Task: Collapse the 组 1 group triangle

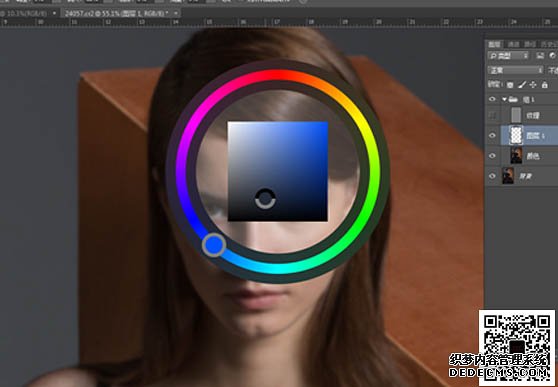Action: pos(504,99)
